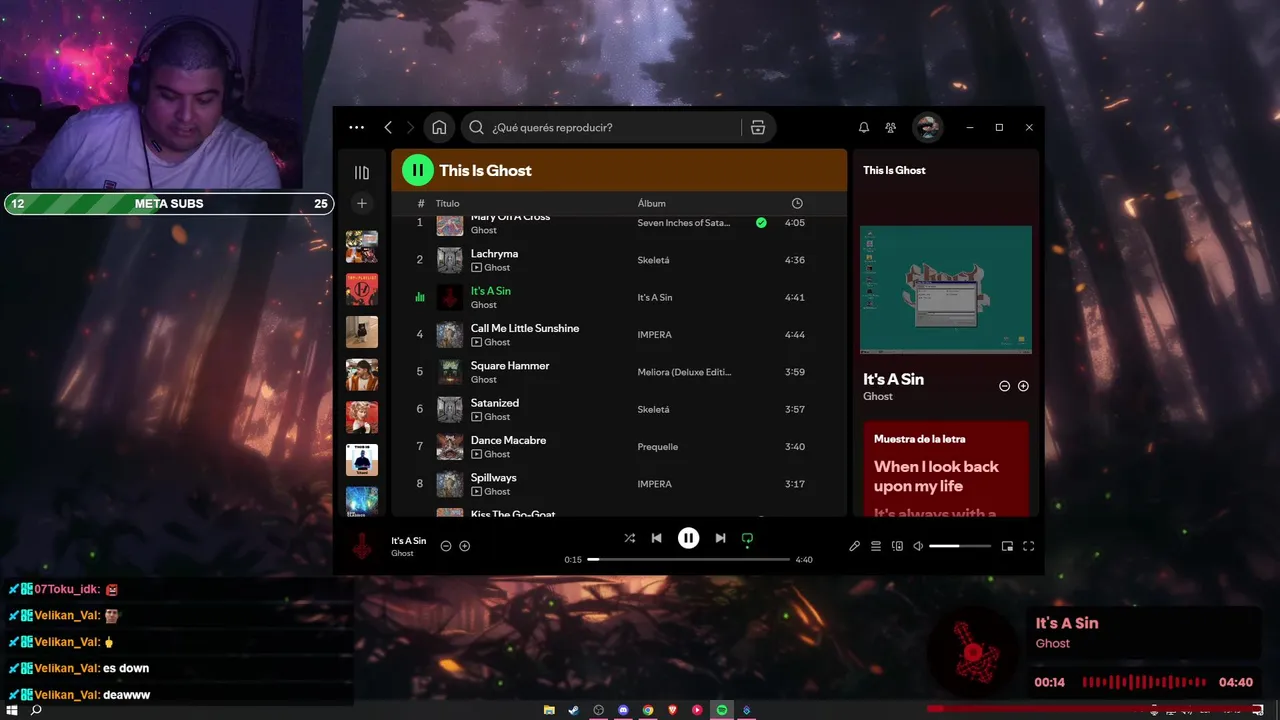Open the video thumbnail in the Now Playing panel
The image size is (1280, 720).
point(946,289)
